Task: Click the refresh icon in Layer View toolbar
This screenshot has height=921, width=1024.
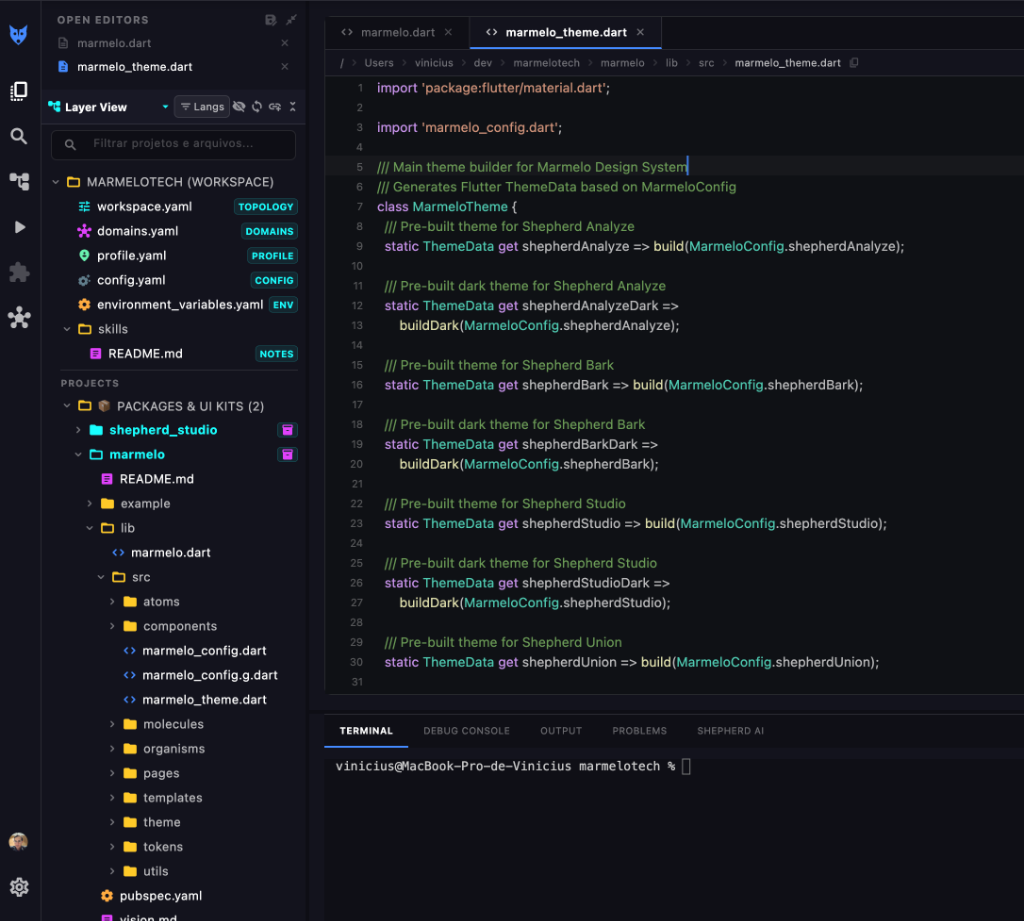Action: [x=257, y=106]
